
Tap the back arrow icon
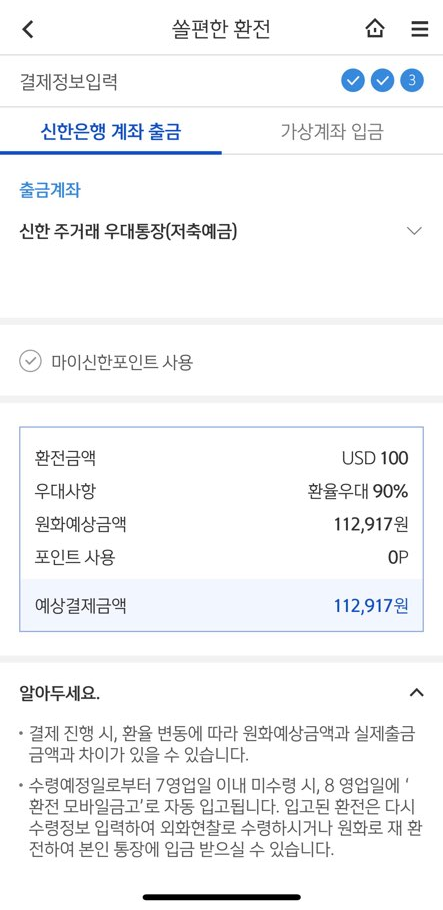click(x=27, y=29)
